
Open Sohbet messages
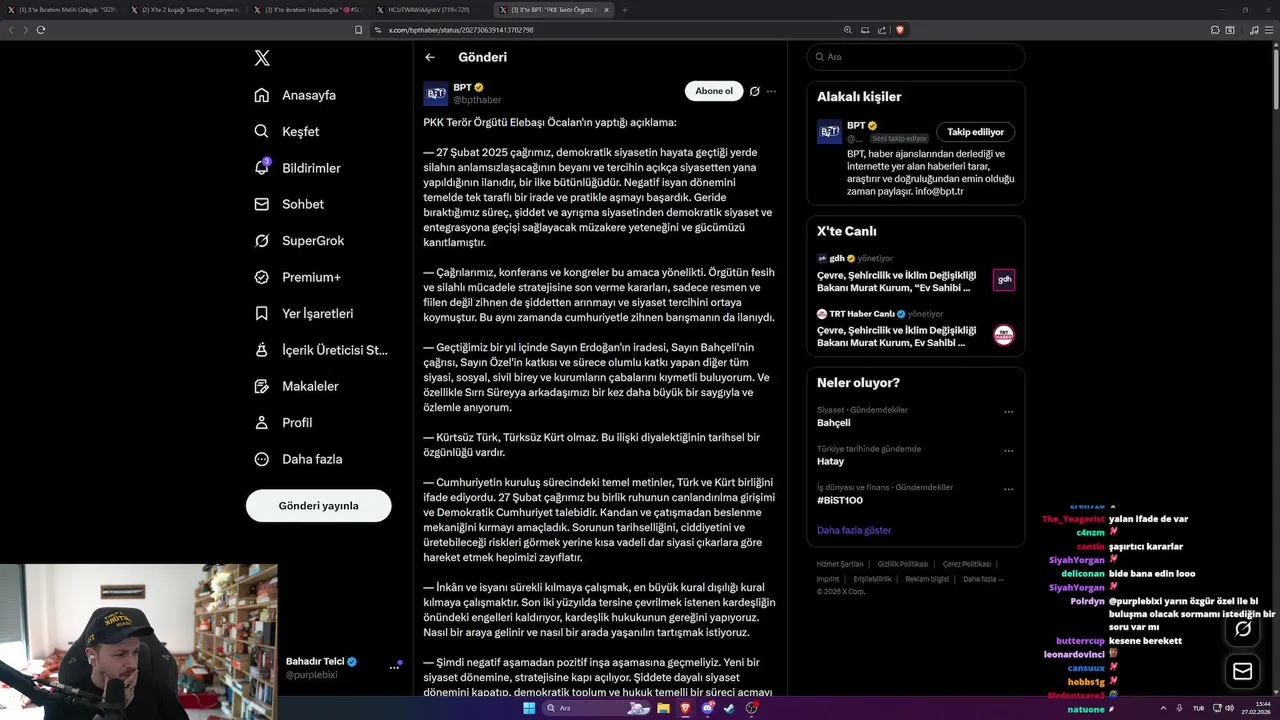(289, 204)
